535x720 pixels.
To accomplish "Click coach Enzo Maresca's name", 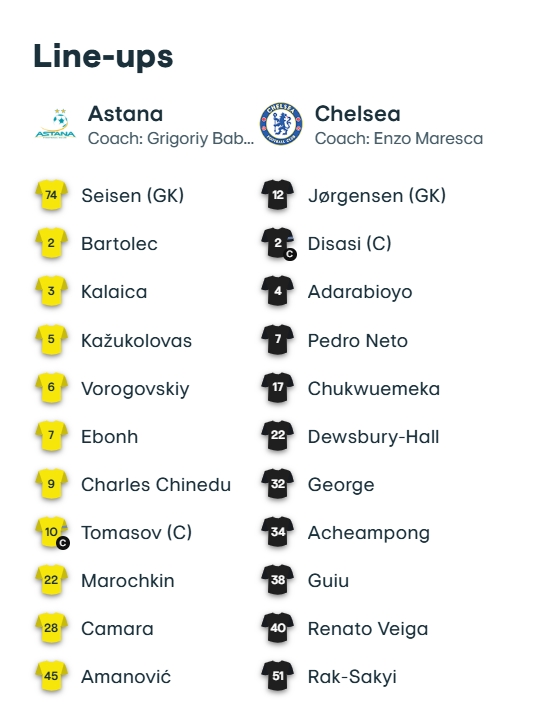I will [428, 138].
